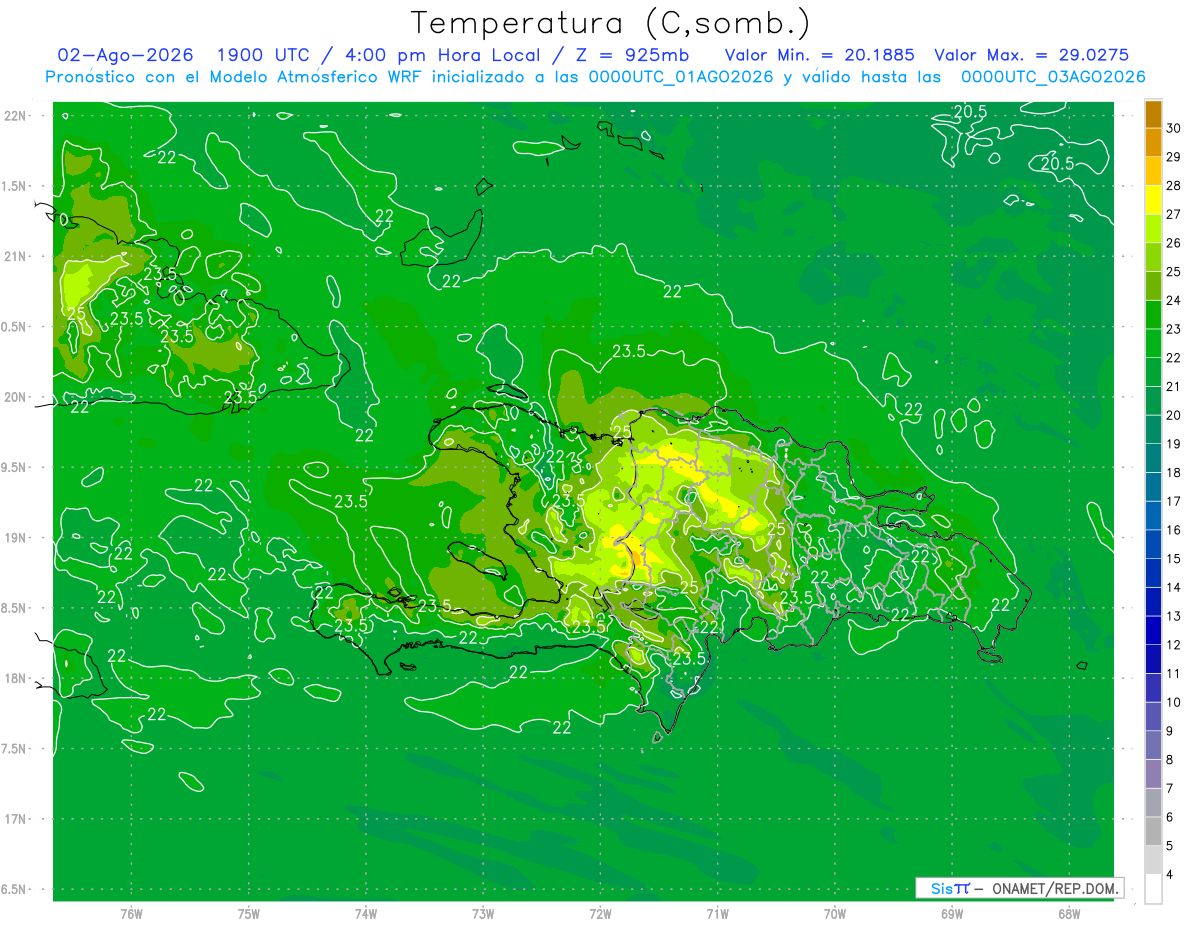Pick the white band below 4 on scale
1200x927 pixels.
(1153, 889)
